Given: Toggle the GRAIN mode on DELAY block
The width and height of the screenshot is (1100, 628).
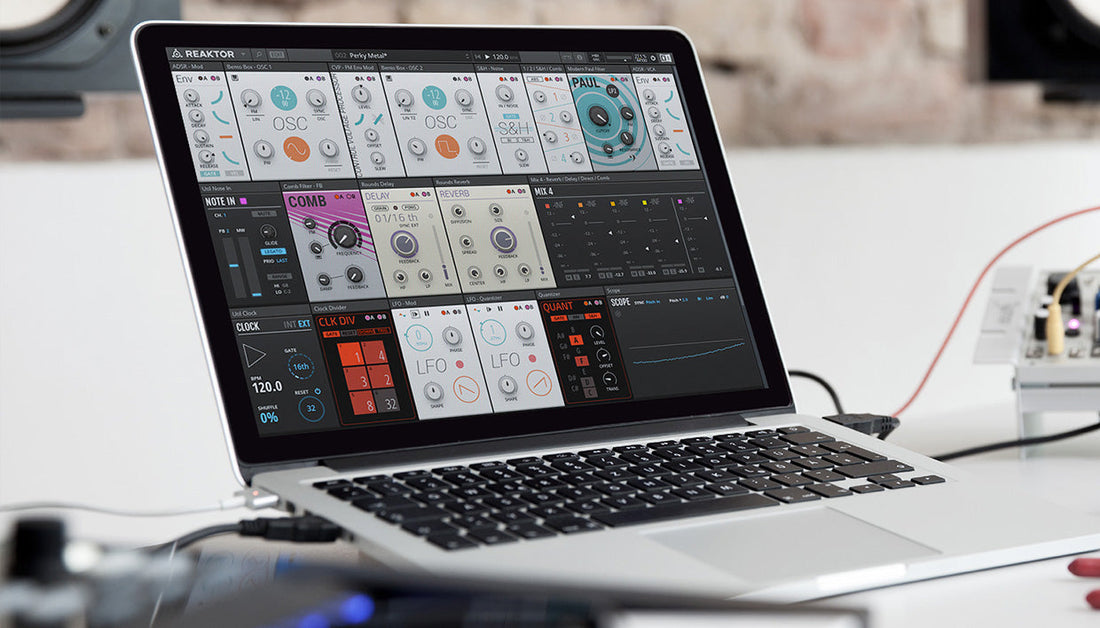Looking at the screenshot, I should click(x=380, y=208).
